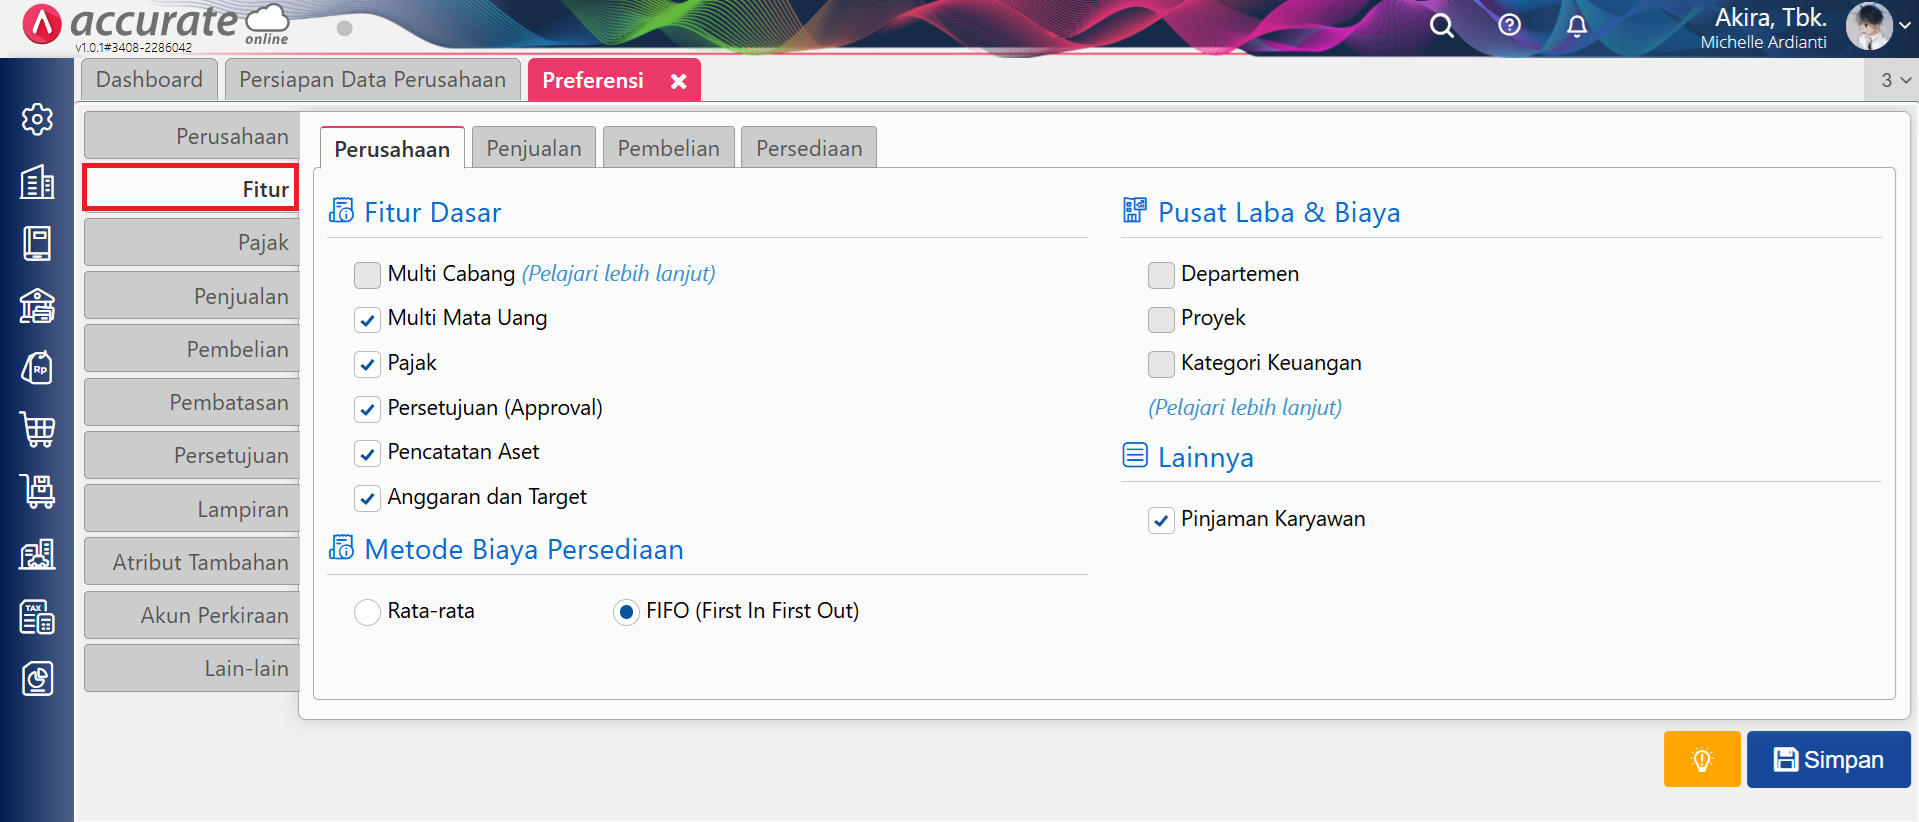This screenshot has height=822, width=1919.
Task: Go to the Pajak preferences section
Action: [192, 243]
